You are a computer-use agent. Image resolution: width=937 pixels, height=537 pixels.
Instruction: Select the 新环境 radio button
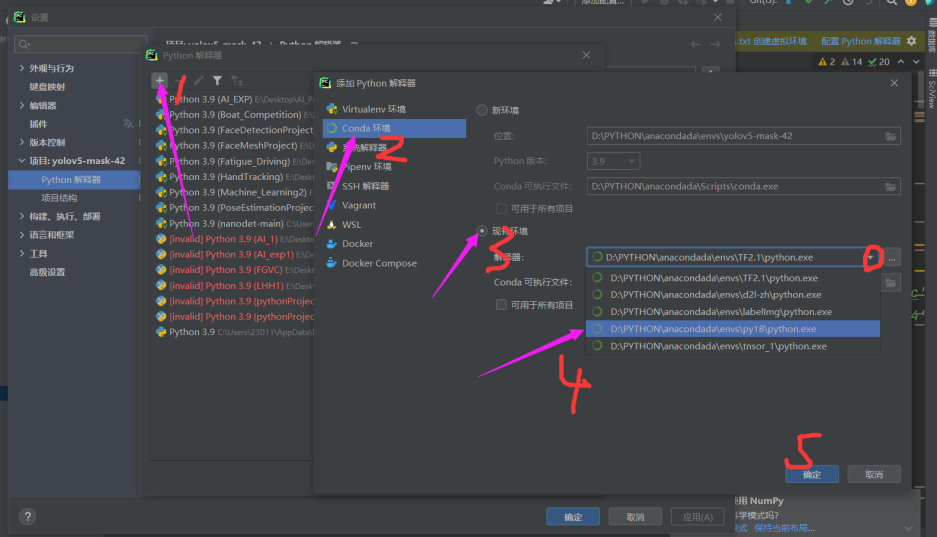click(482, 110)
